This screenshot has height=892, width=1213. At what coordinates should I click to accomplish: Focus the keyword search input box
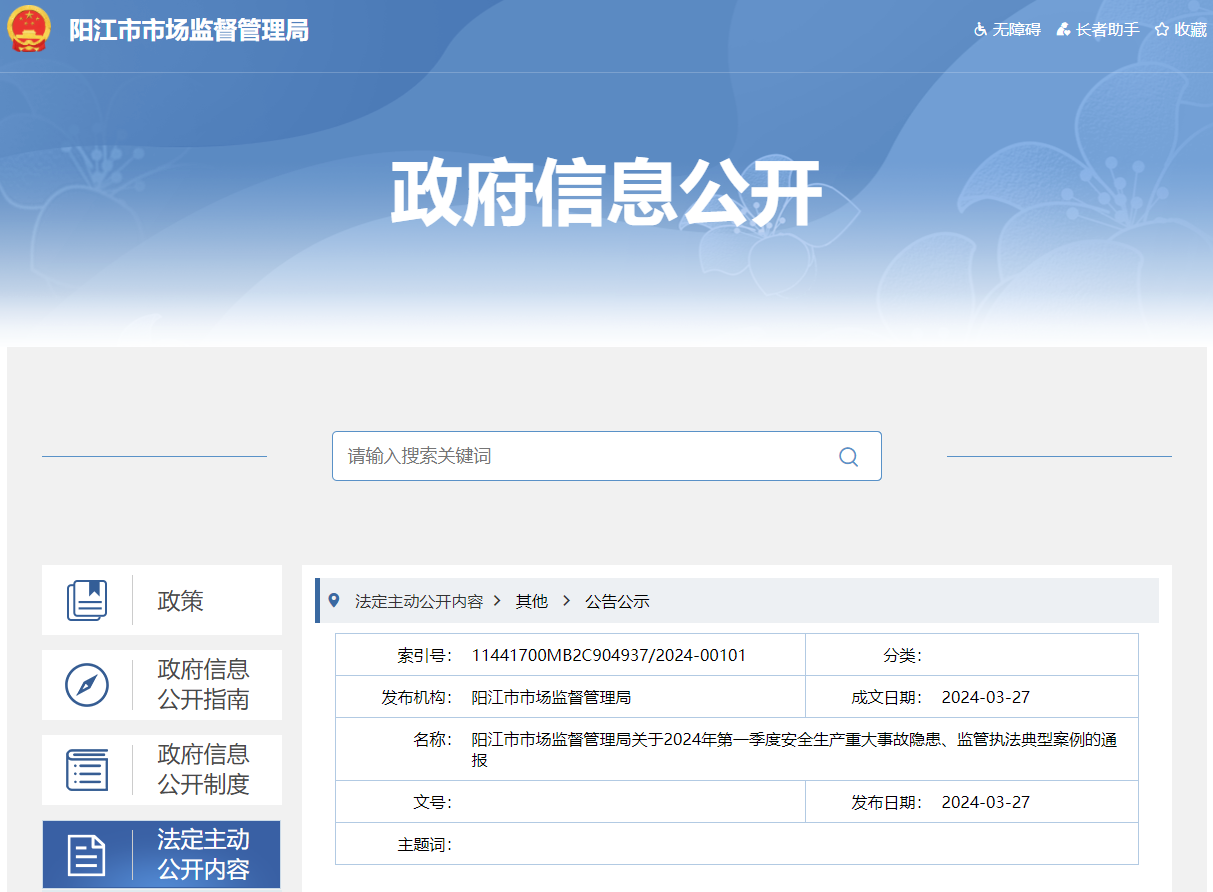[585, 456]
